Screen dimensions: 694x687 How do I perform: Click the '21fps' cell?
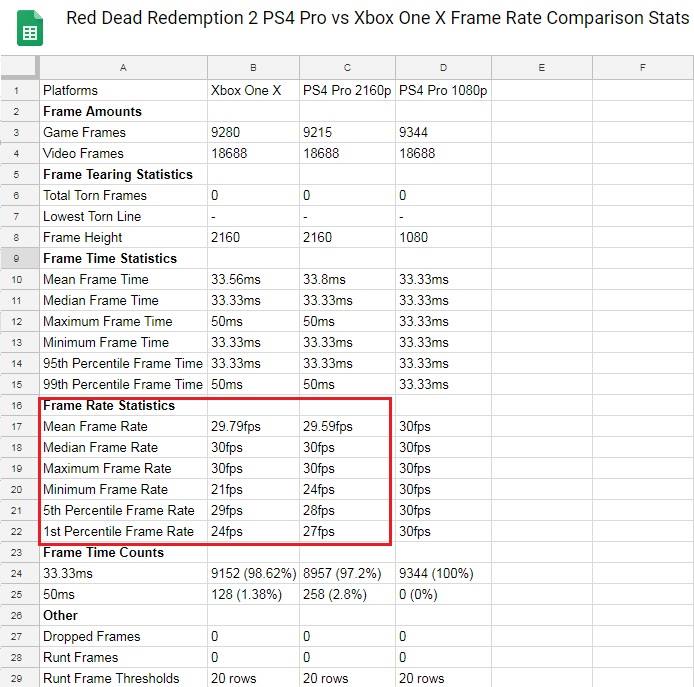point(253,489)
